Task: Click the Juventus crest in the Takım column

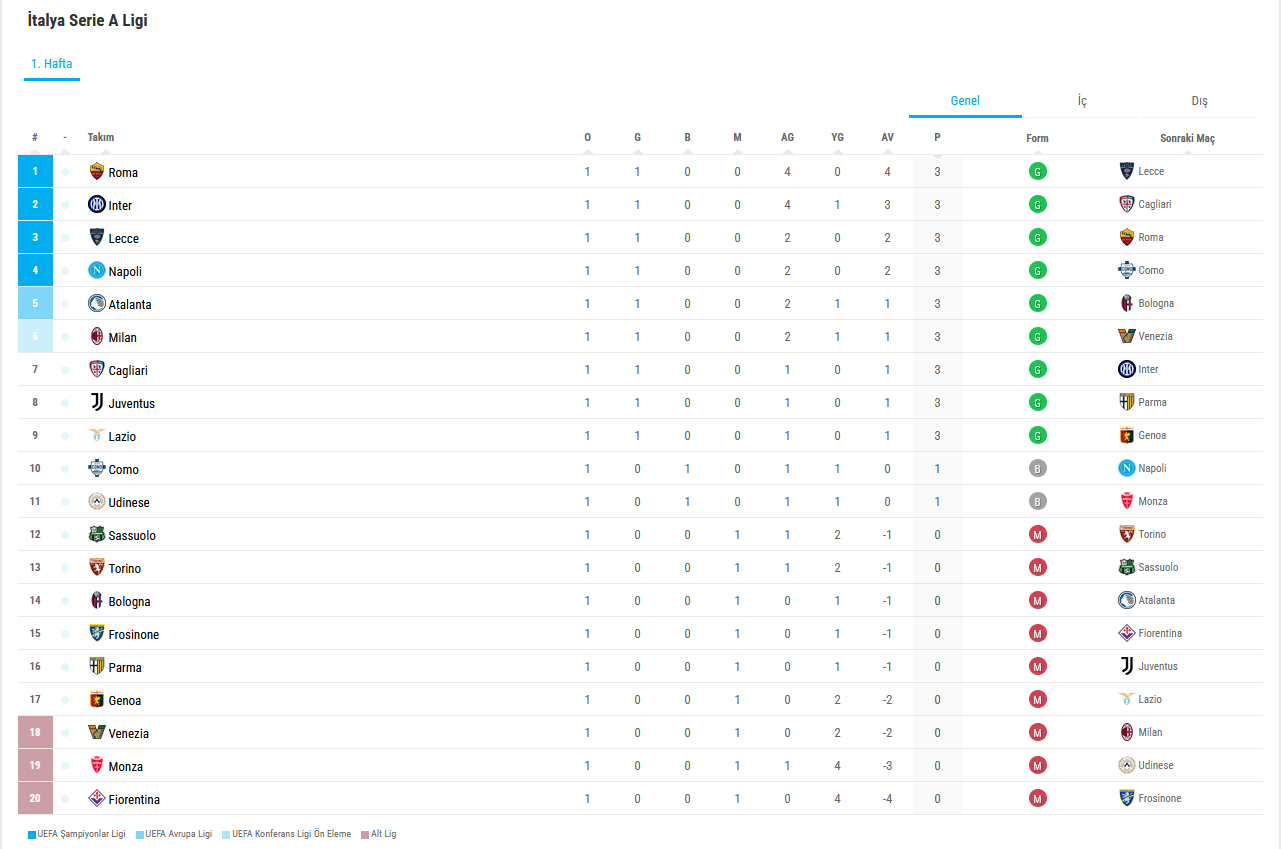Action: 97,402
